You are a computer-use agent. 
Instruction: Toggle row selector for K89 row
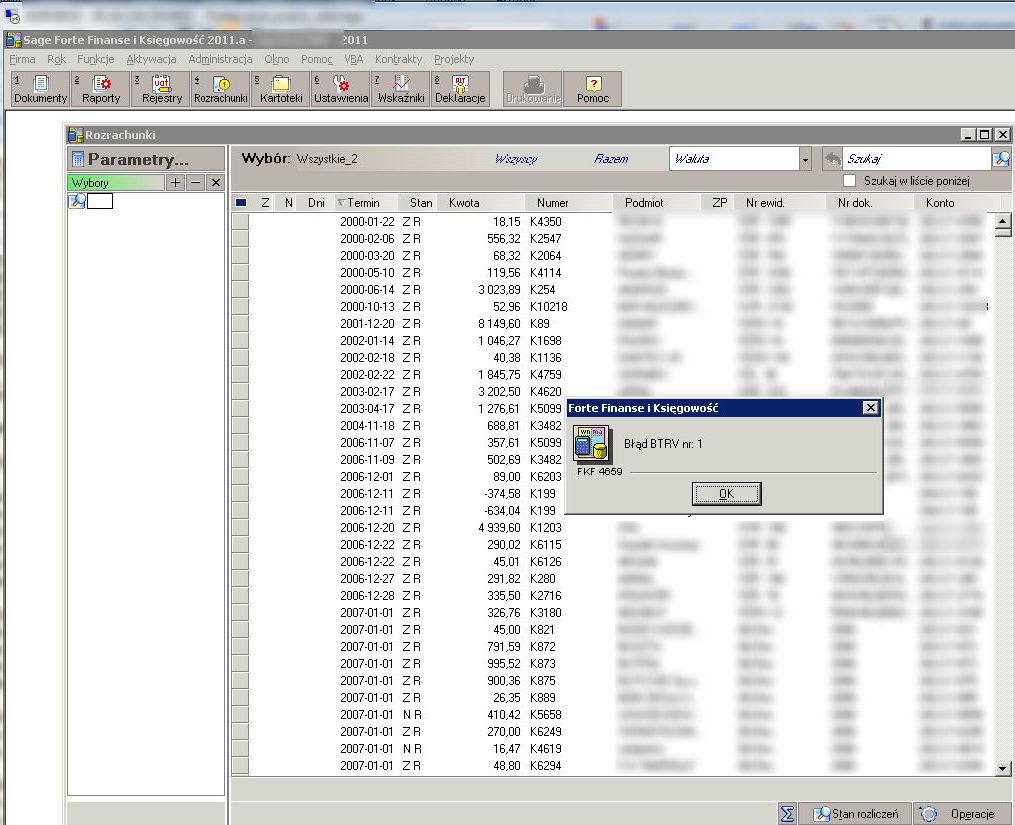240,324
